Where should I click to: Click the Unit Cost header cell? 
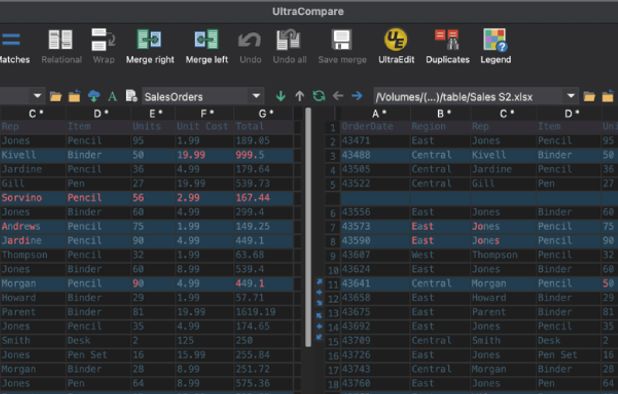click(x=205, y=126)
